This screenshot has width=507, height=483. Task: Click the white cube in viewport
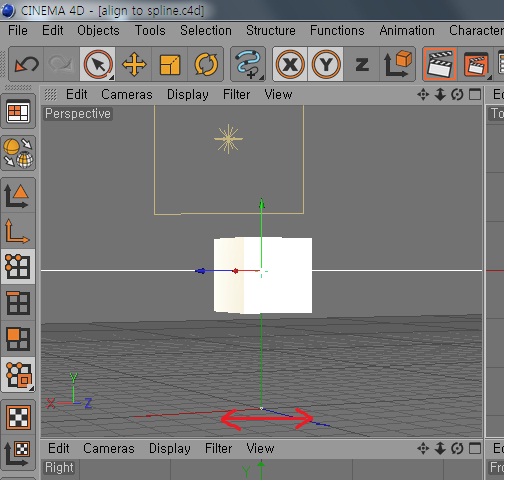[x=263, y=275]
